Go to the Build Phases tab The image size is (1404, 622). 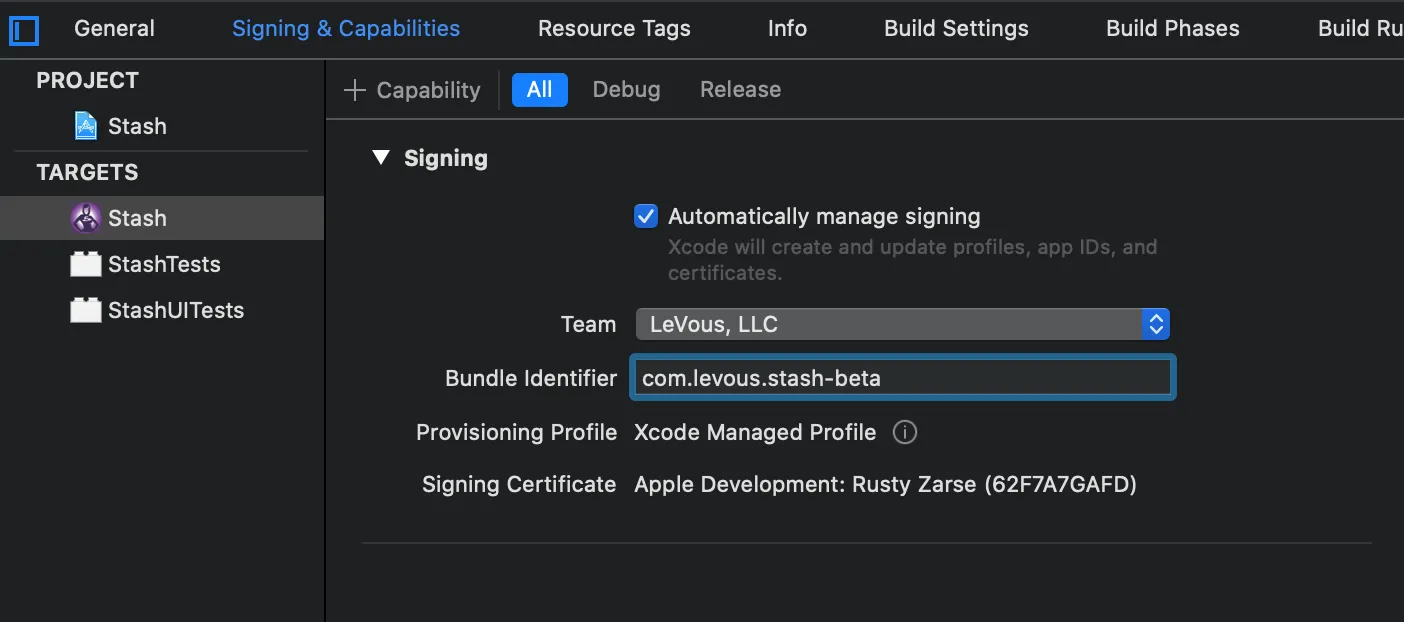pos(1172,28)
